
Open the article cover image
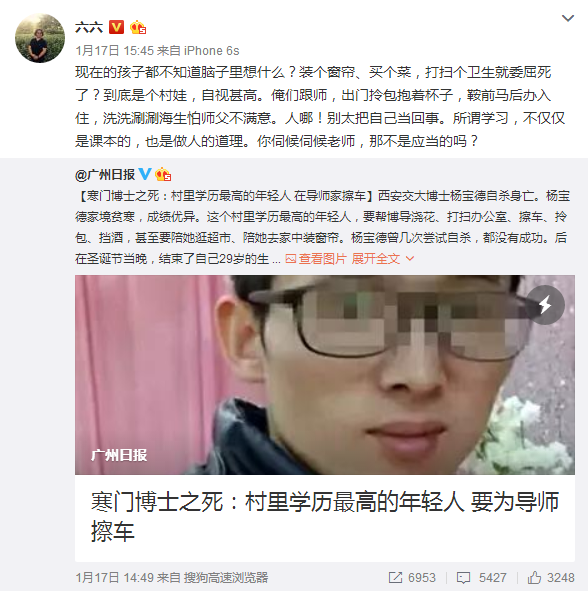tap(325, 375)
